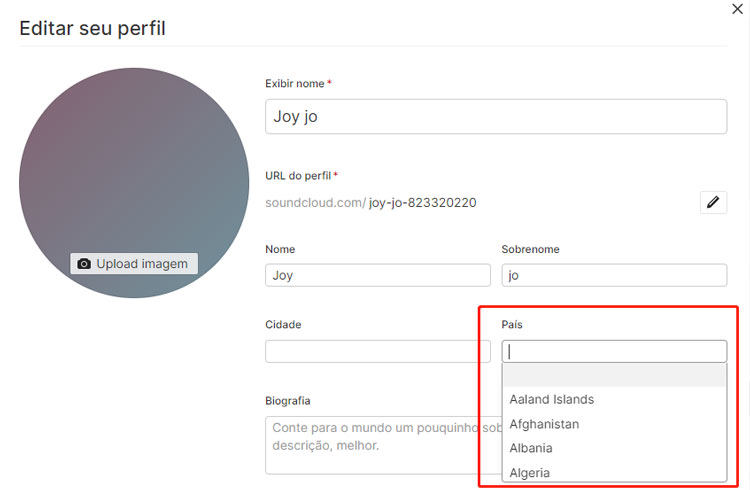750x490 pixels.
Task: Close the Editar seu perfil dialog
Action: tap(738, 9)
